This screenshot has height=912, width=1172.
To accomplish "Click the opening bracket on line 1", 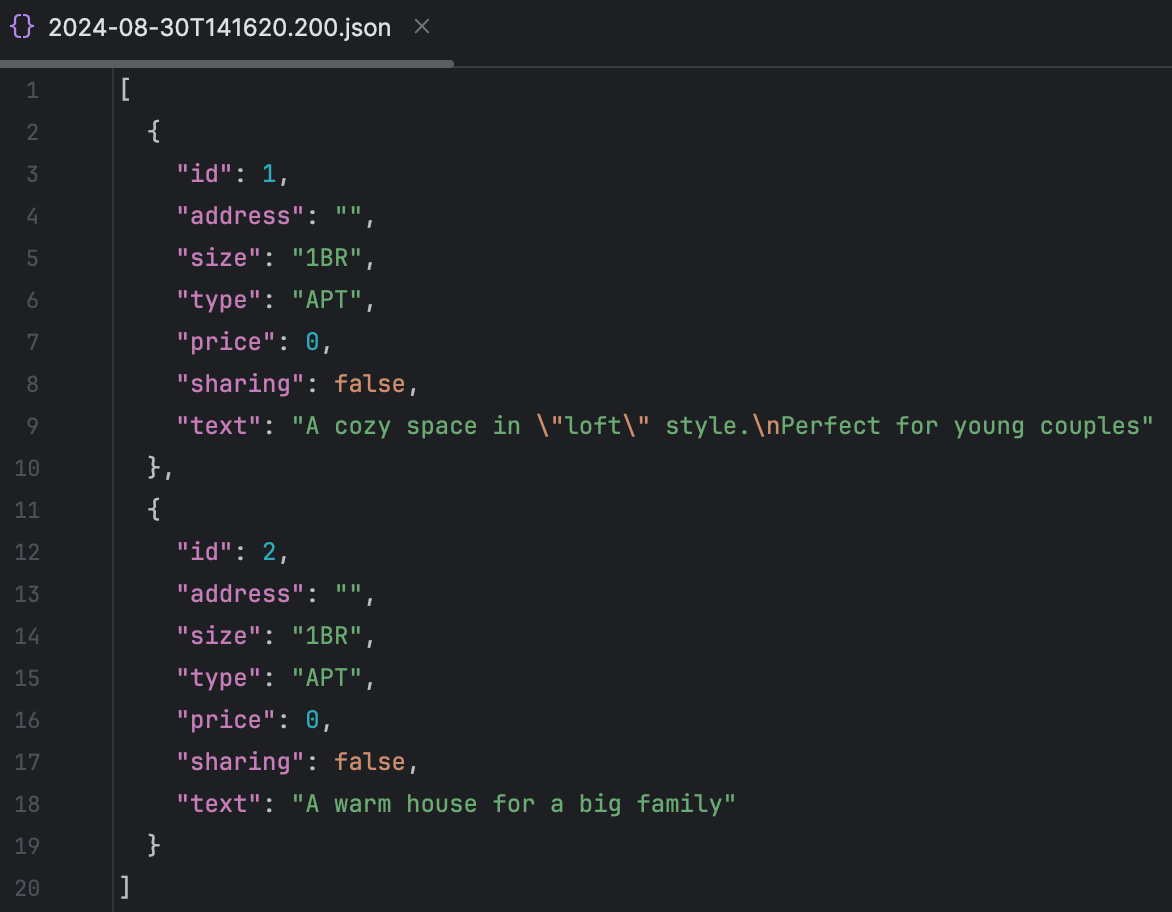I will coord(122,89).
